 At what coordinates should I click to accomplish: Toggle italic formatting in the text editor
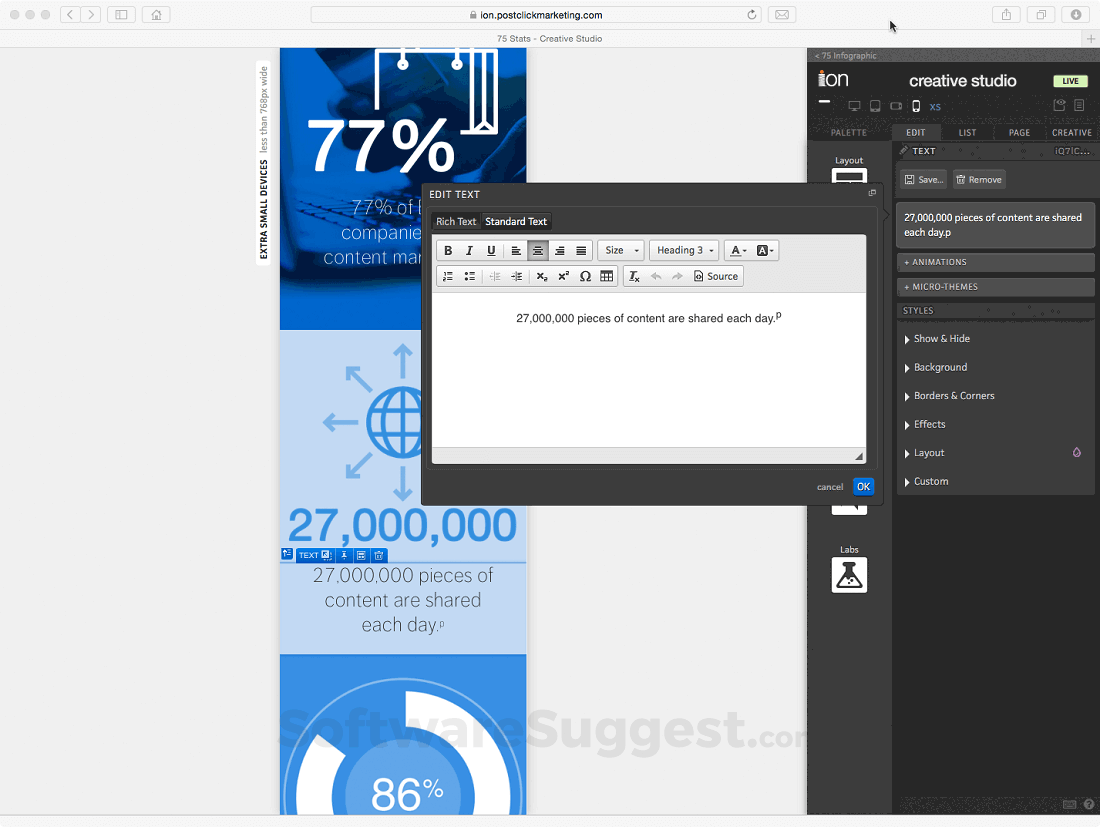tap(469, 251)
